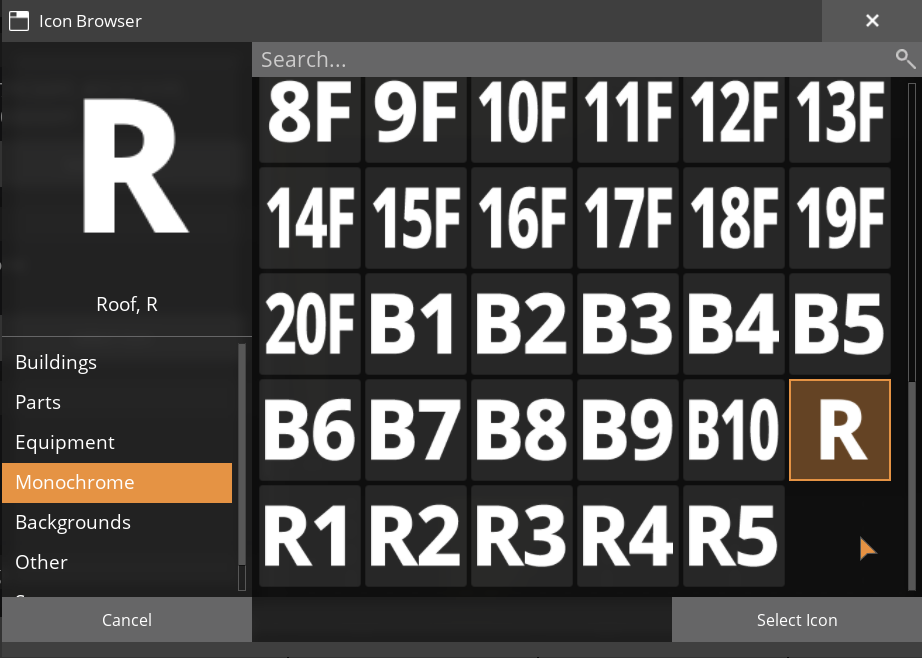
Task: Choose the B7 basement icon
Action: click(416, 430)
